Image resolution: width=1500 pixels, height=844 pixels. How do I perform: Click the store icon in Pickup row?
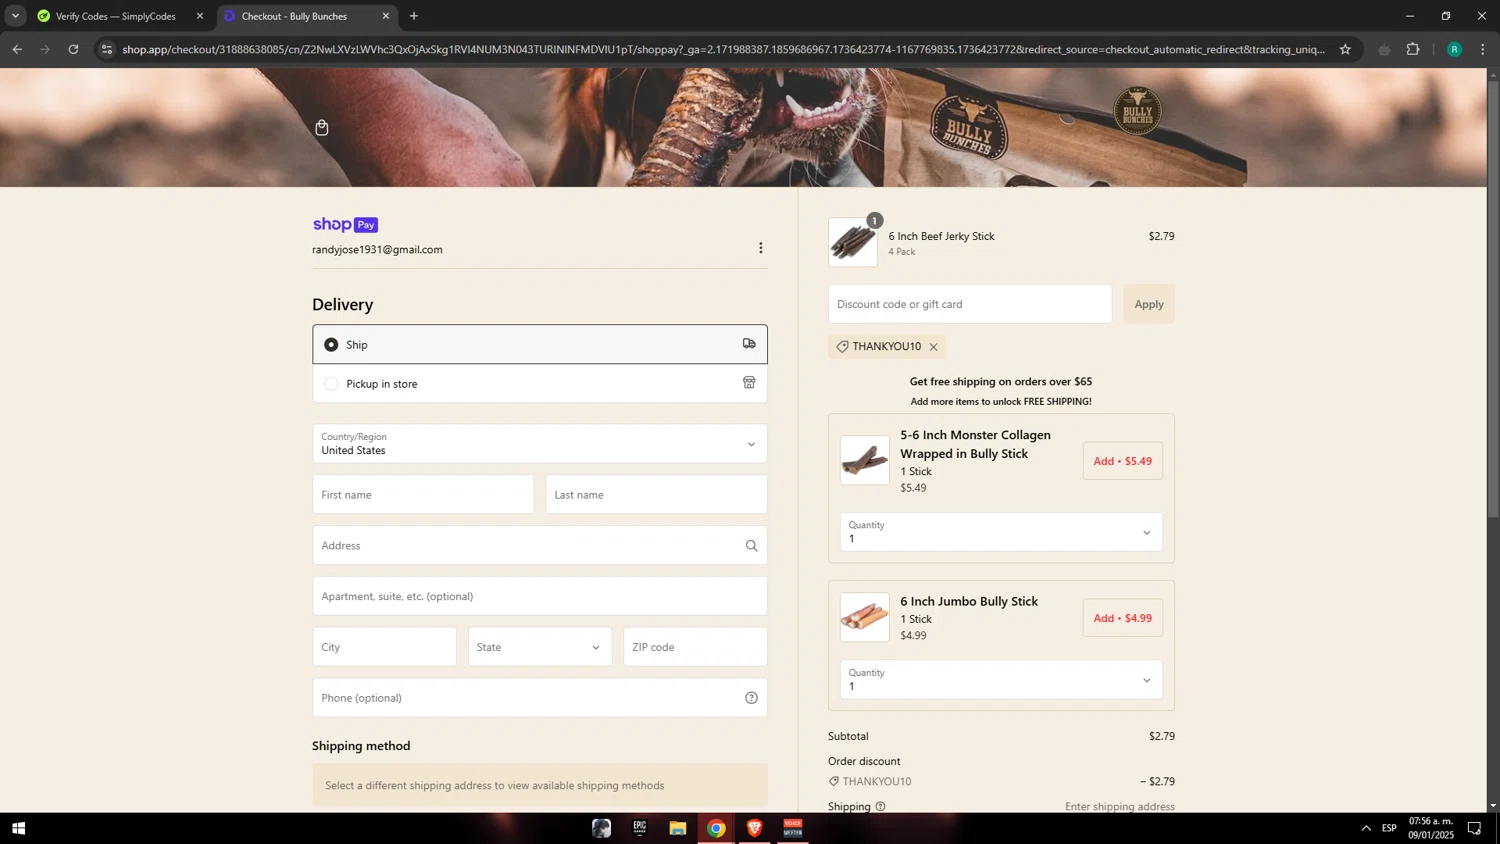point(749,383)
